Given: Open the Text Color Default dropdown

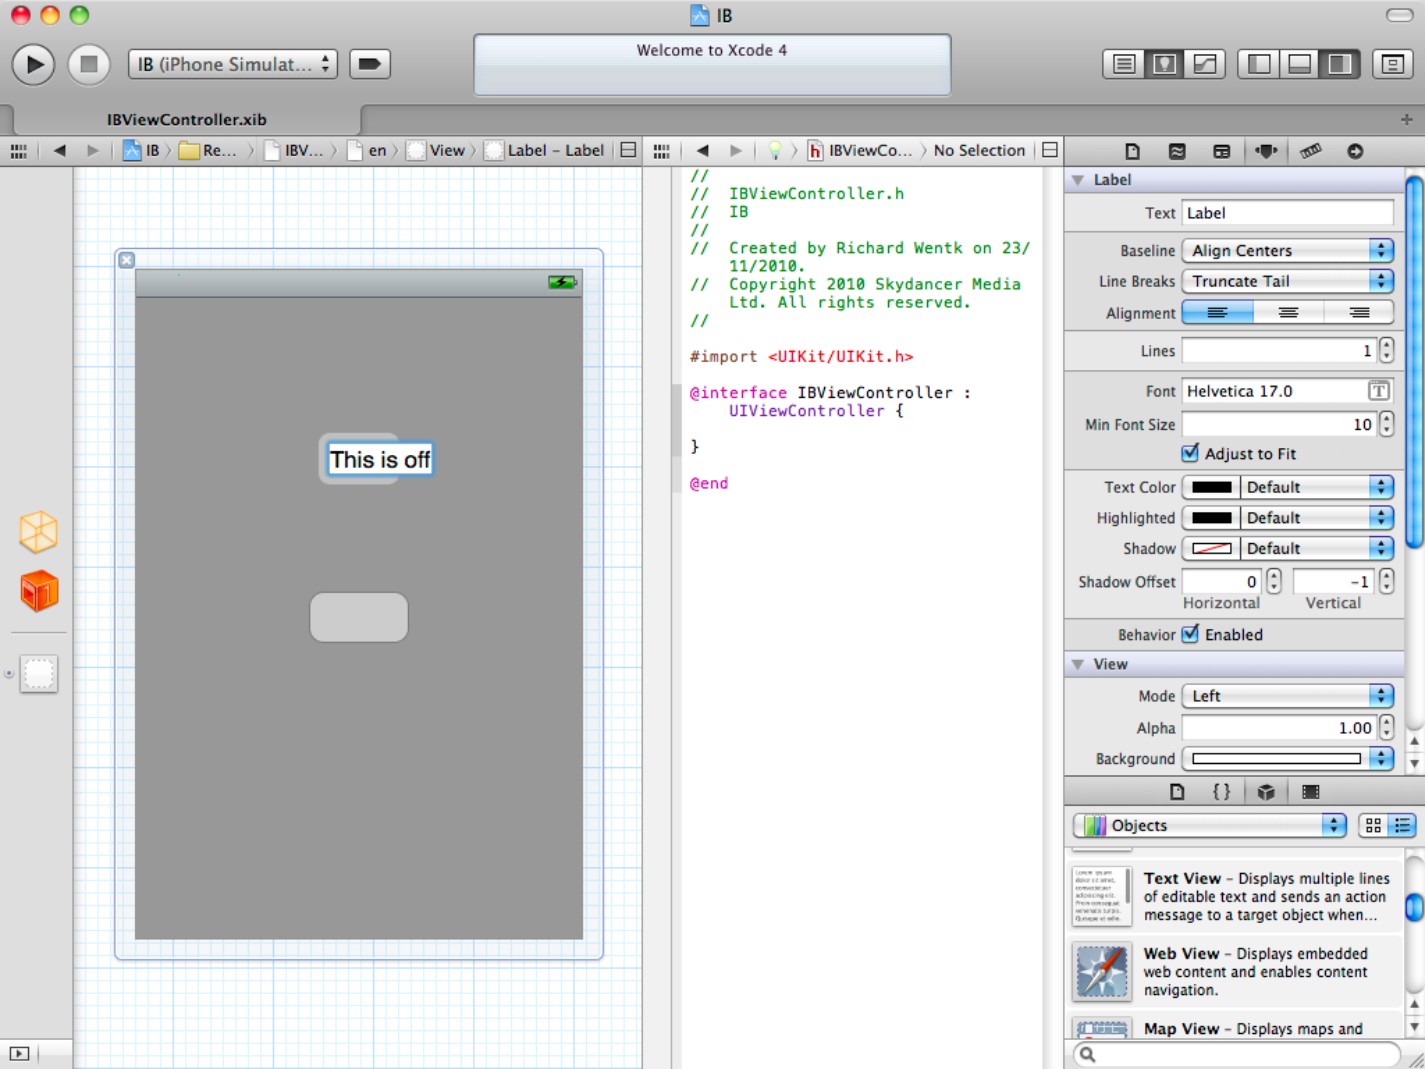Looking at the screenshot, I should pos(1317,487).
